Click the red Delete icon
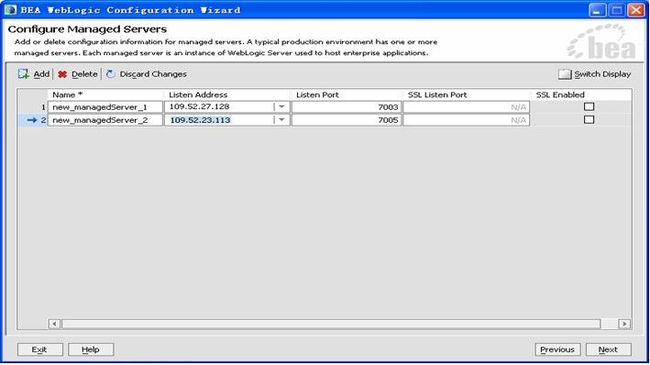The height and width of the screenshot is (365, 650). (x=62, y=74)
